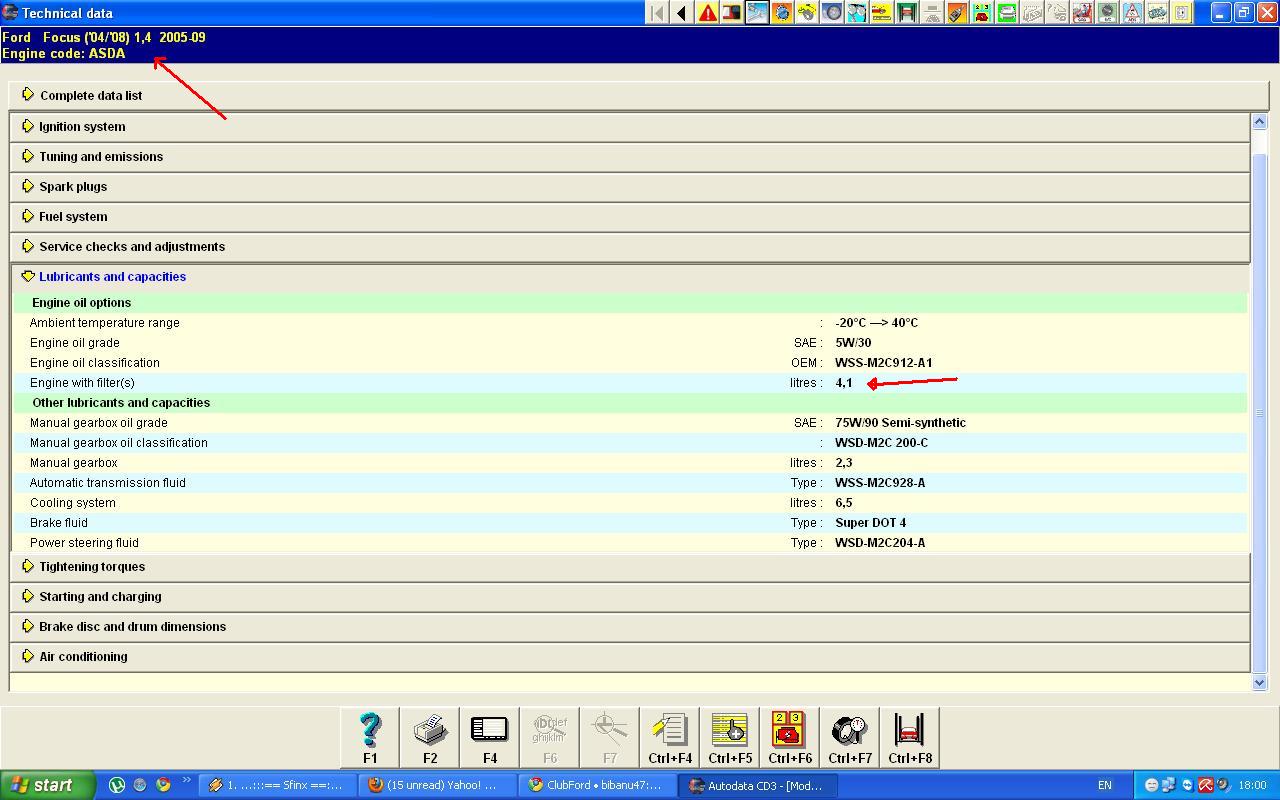Open the F4 screen view button
1280x800 pixels.
[x=490, y=737]
